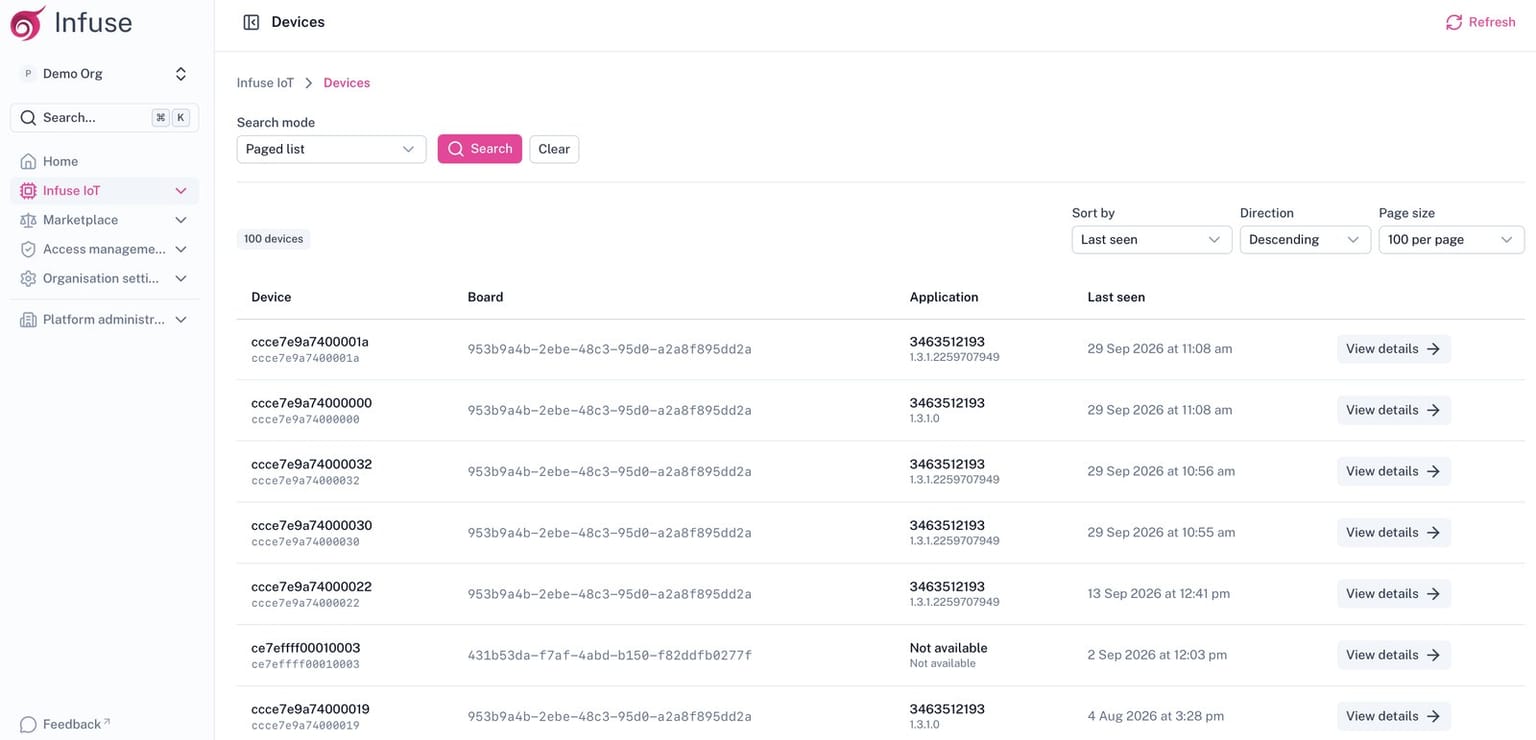Click the Infuse swirl logo
Image resolution: width=1536 pixels, height=740 pixels.
[27, 23]
